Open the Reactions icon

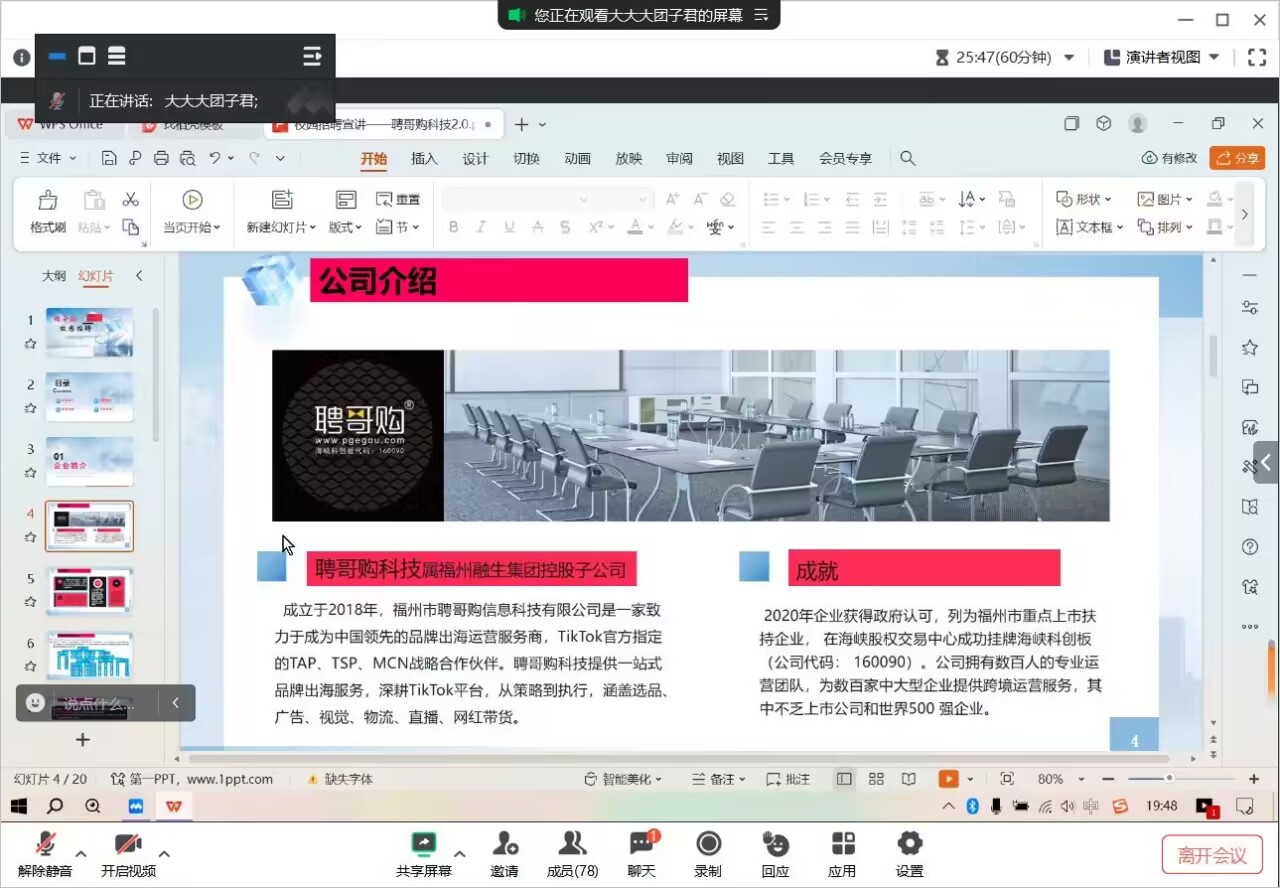click(775, 845)
